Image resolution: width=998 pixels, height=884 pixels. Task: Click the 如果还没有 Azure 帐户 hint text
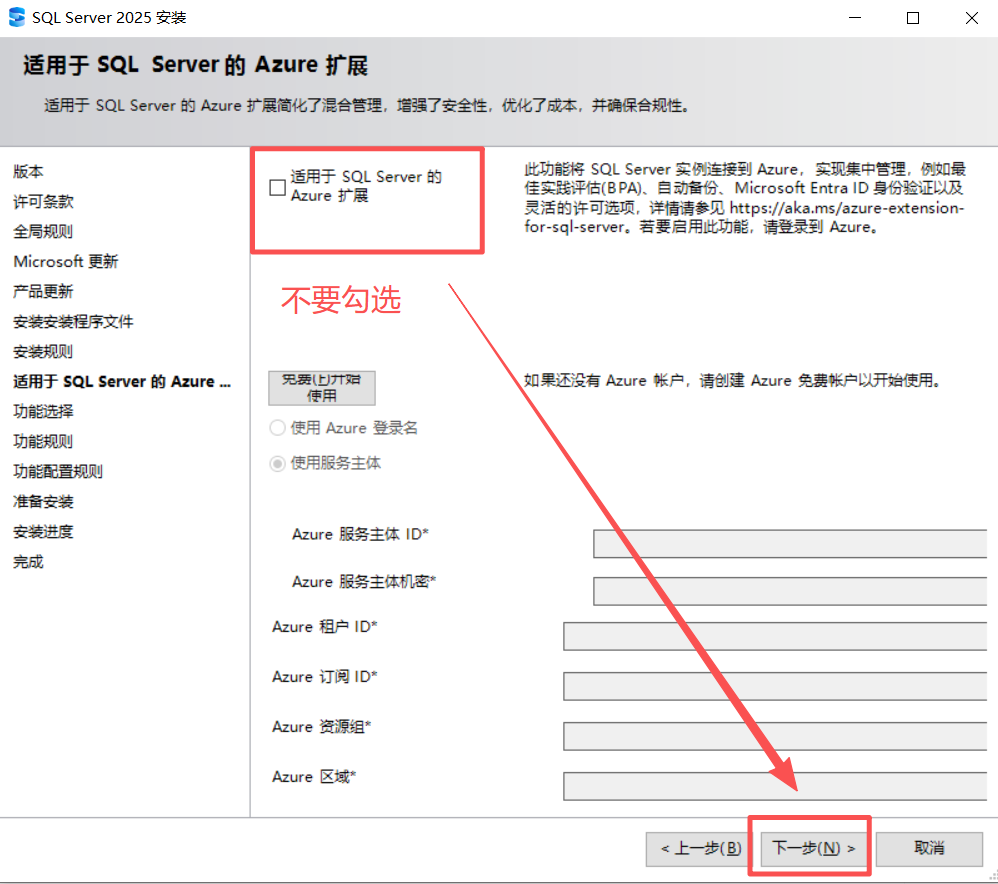pos(733,381)
